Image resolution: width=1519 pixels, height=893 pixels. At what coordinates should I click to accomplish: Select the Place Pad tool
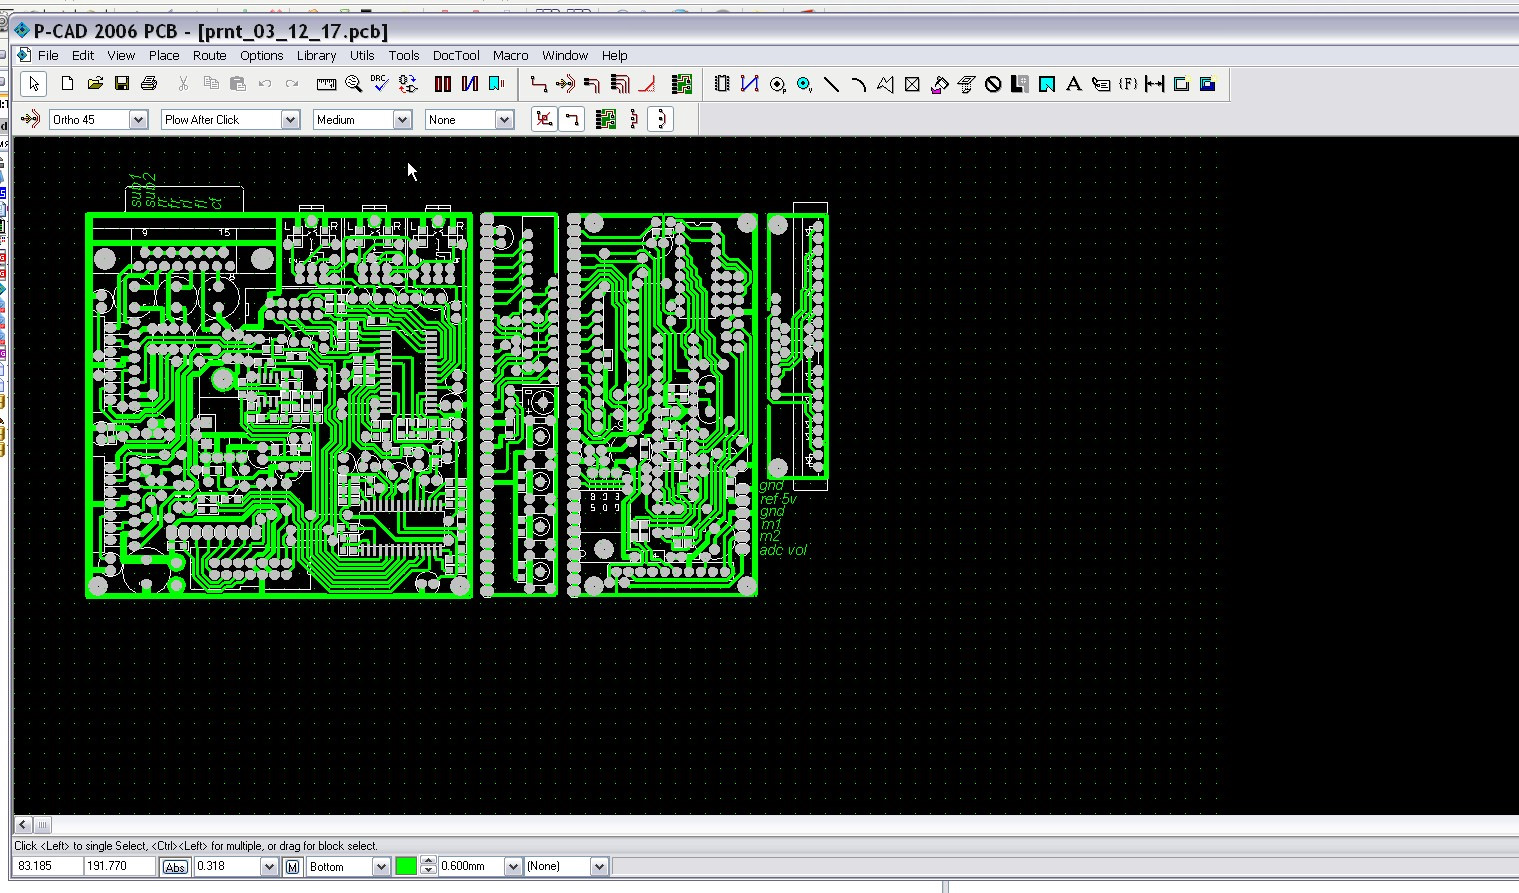pos(777,84)
